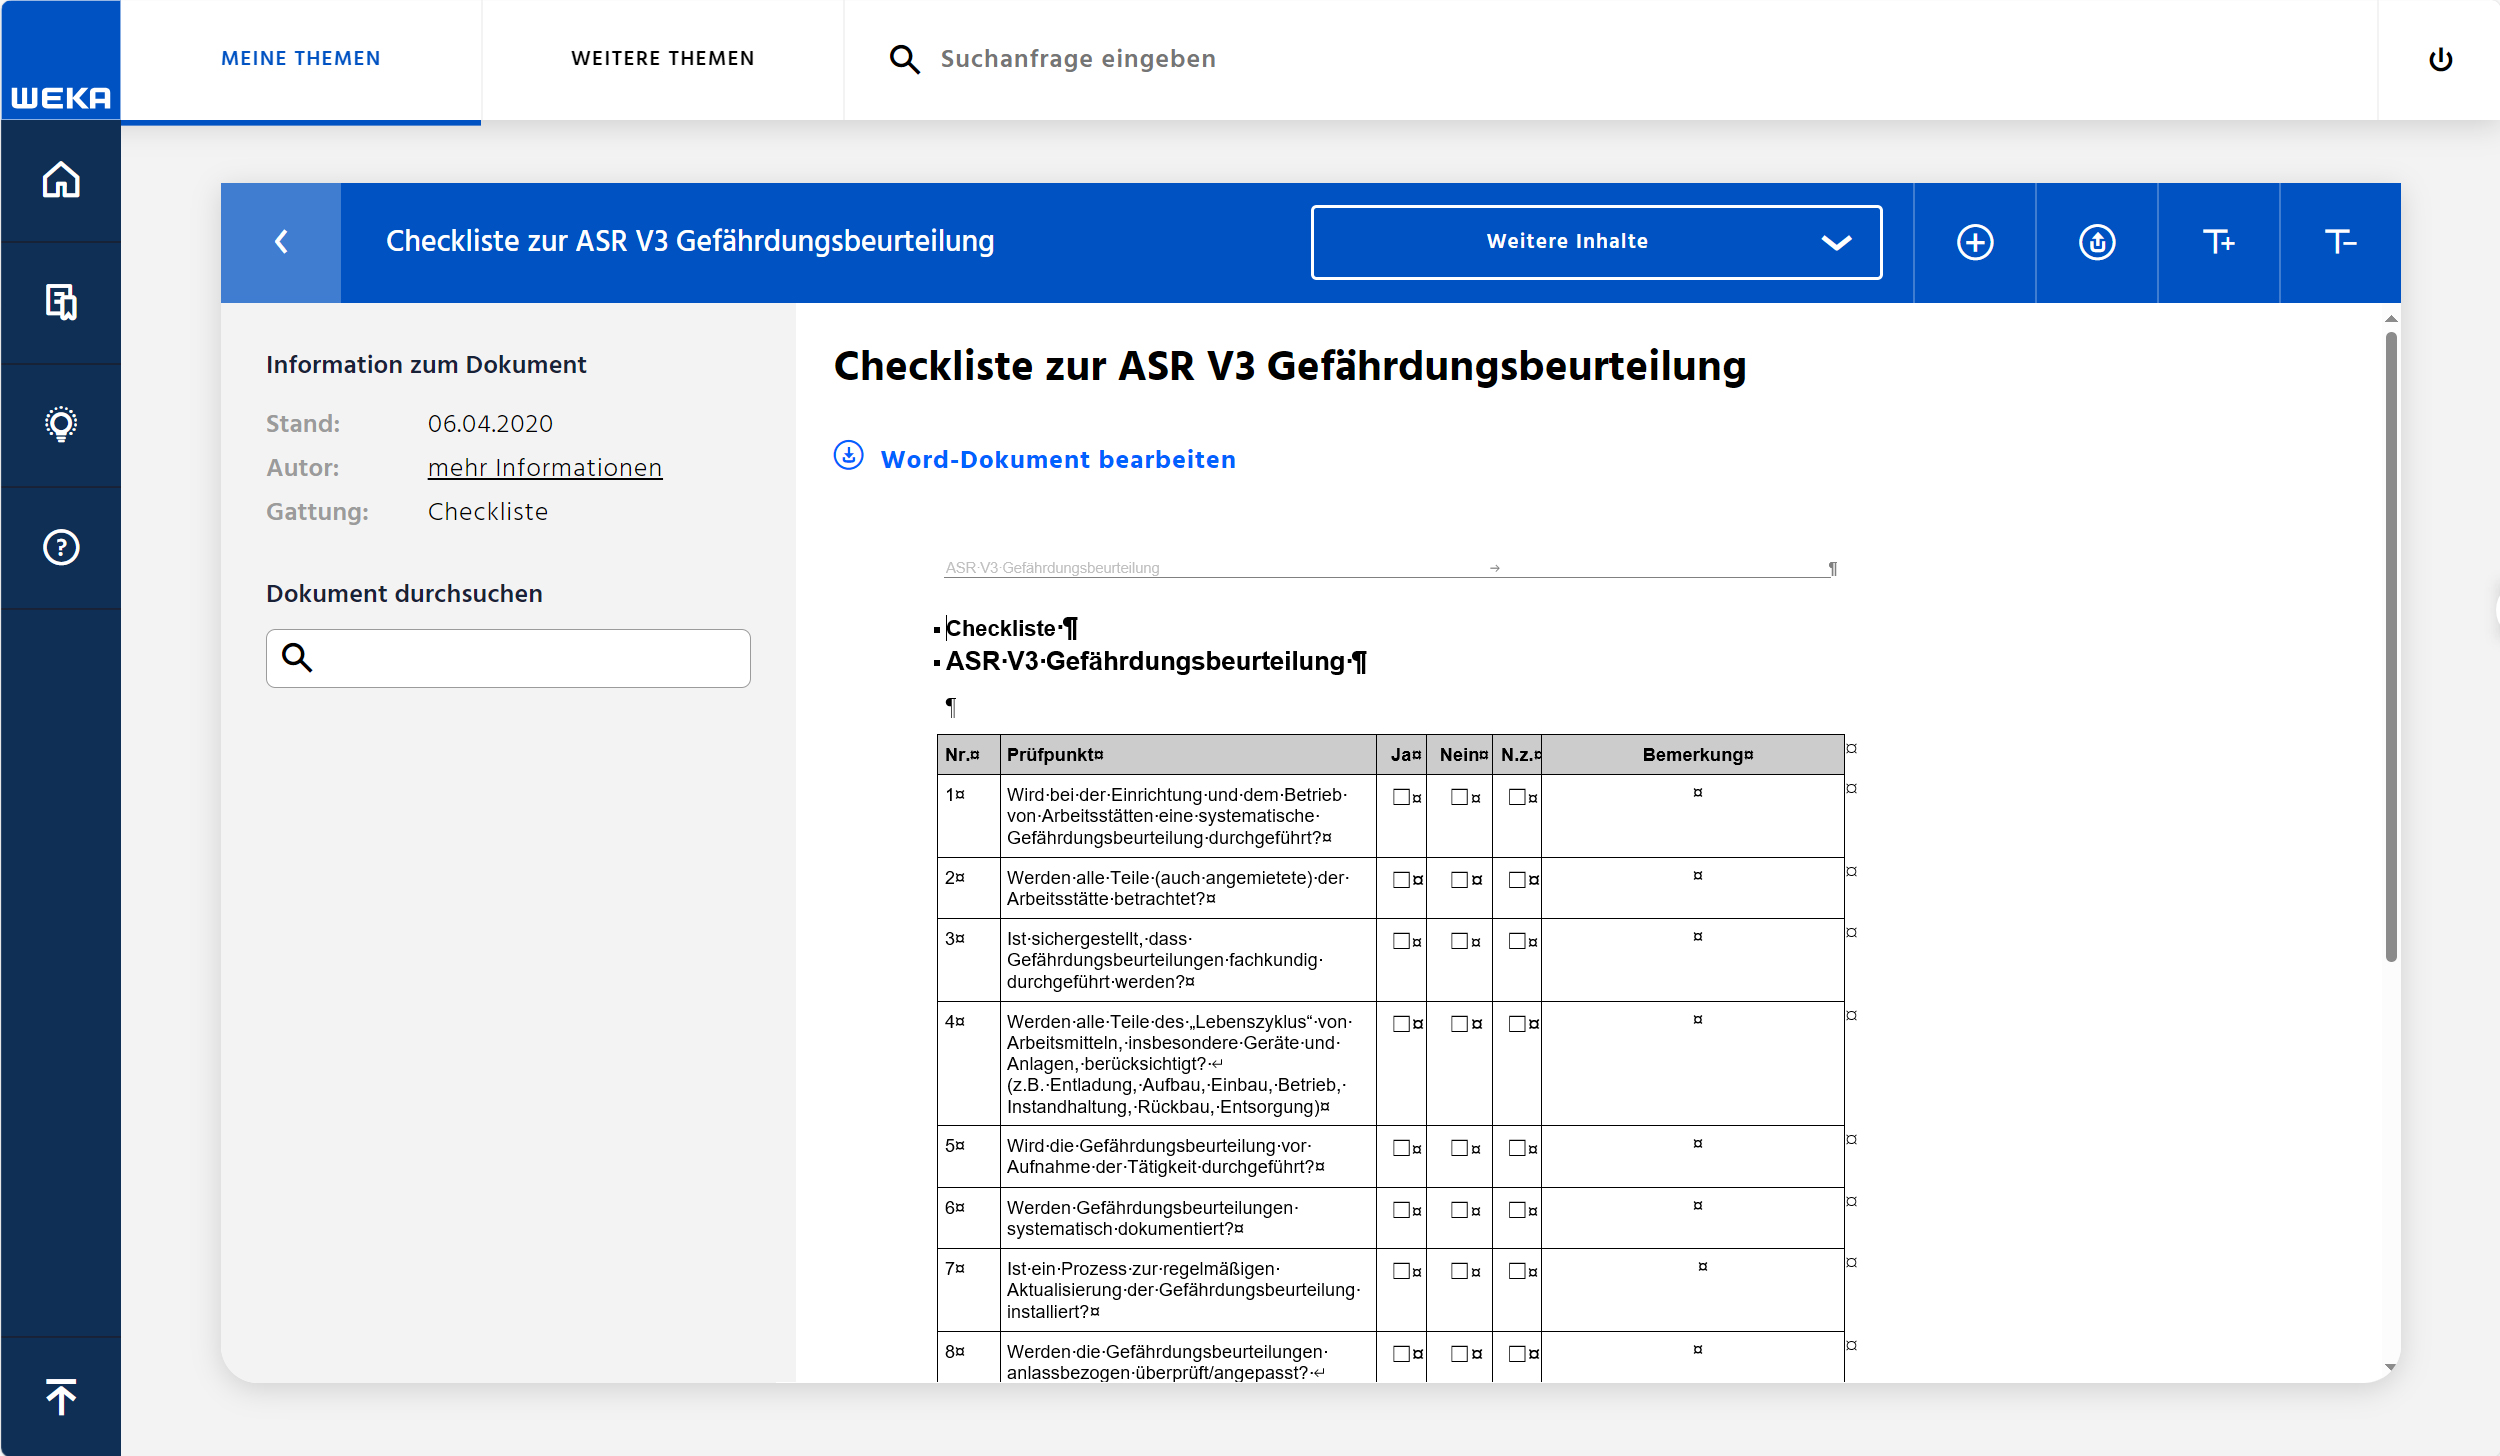Decrease text size with T- icon
Image resolution: width=2500 pixels, height=1456 pixels.
(2340, 242)
